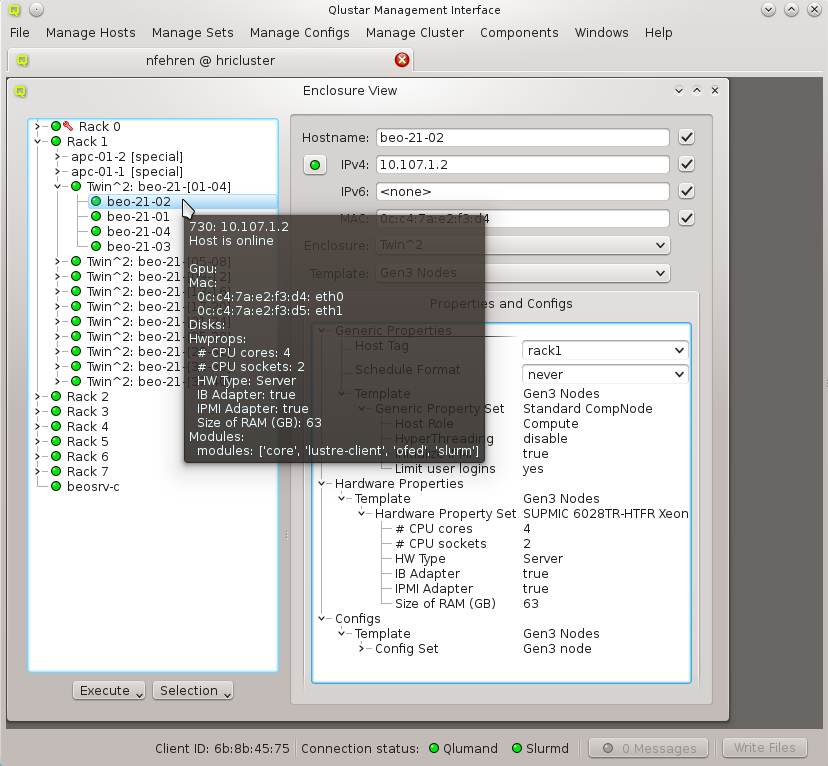This screenshot has width=828, height=766.
Task: Click green status dot of beo-21-02
Action: point(96,201)
